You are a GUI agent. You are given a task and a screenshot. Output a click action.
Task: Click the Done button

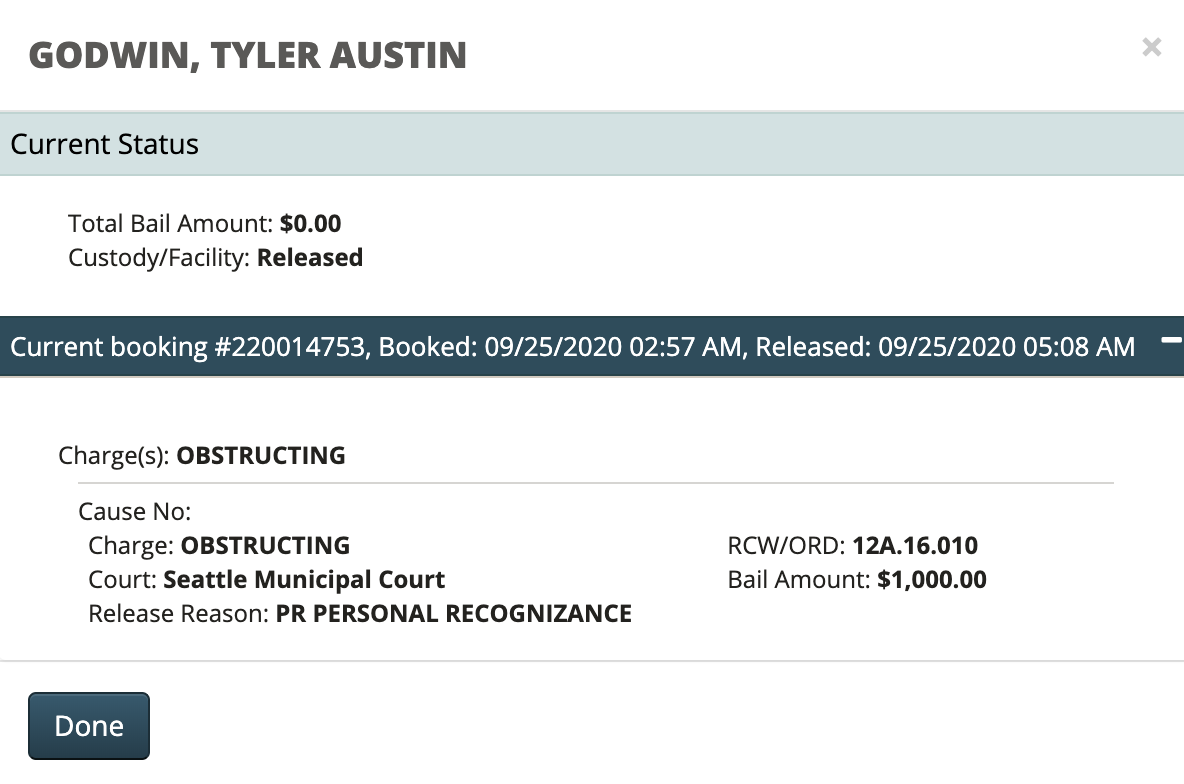(x=89, y=726)
